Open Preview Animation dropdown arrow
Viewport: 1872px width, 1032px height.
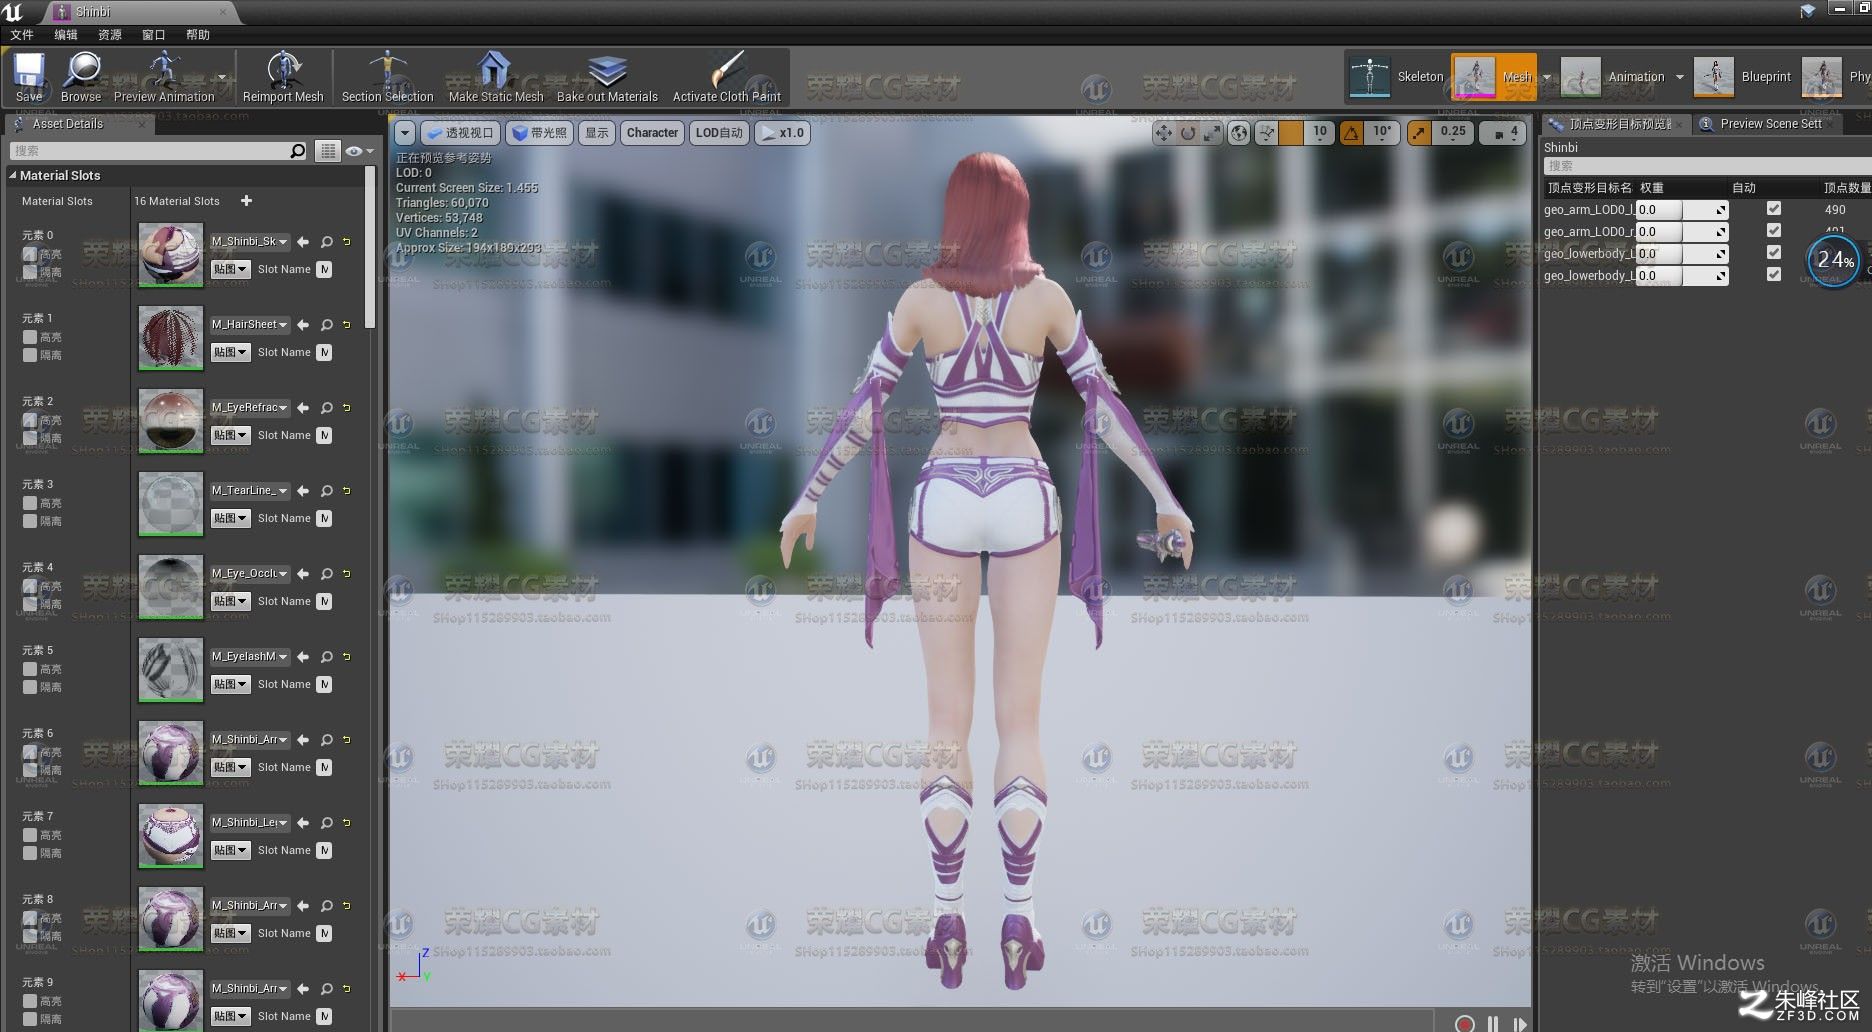(222, 78)
